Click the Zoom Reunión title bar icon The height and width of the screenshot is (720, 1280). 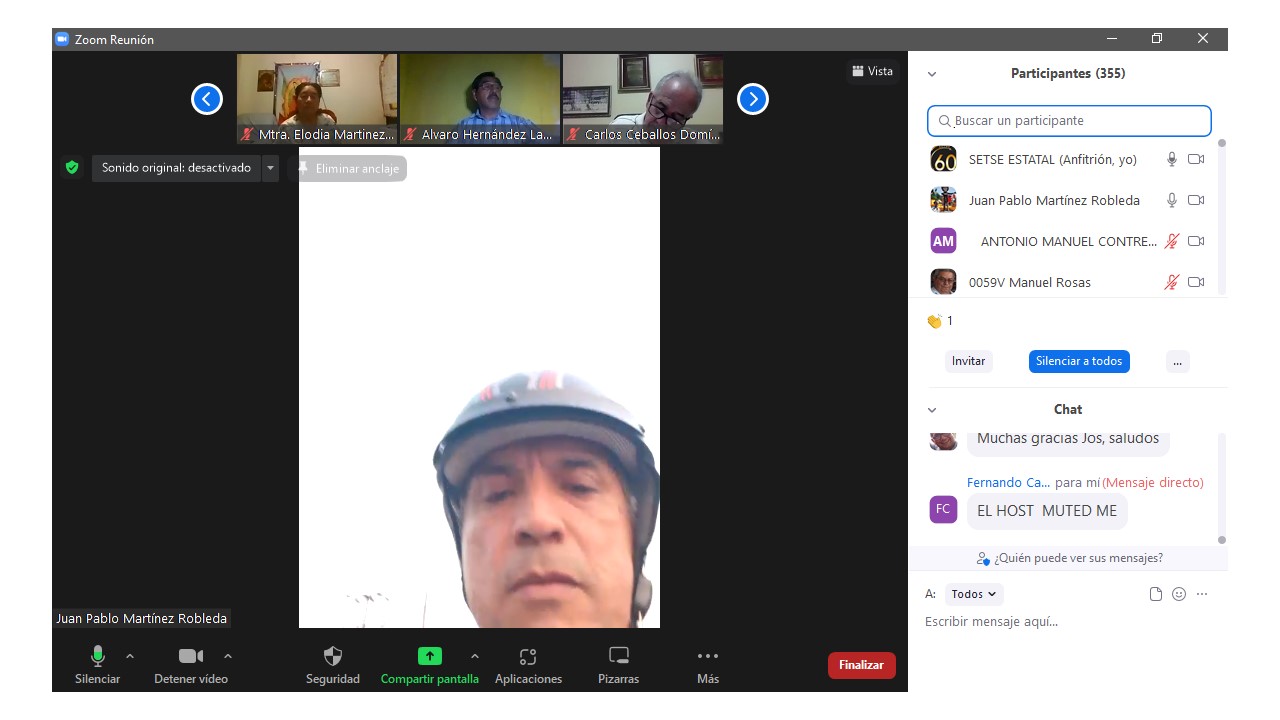(x=62, y=39)
